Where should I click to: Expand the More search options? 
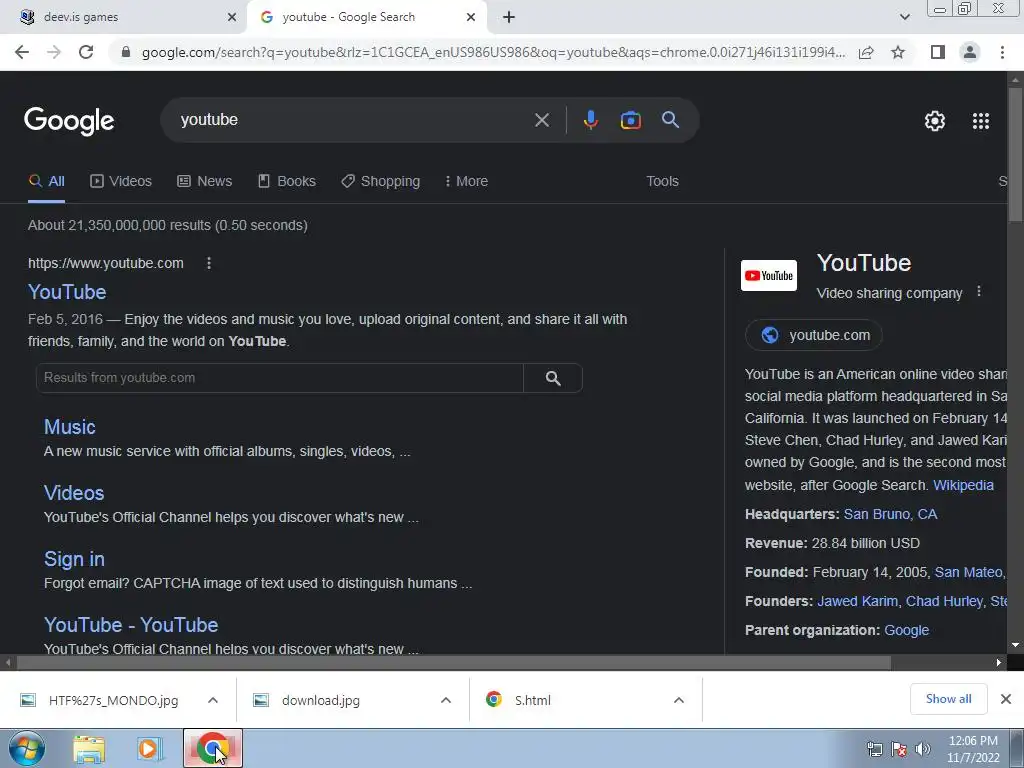[x=466, y=182]
